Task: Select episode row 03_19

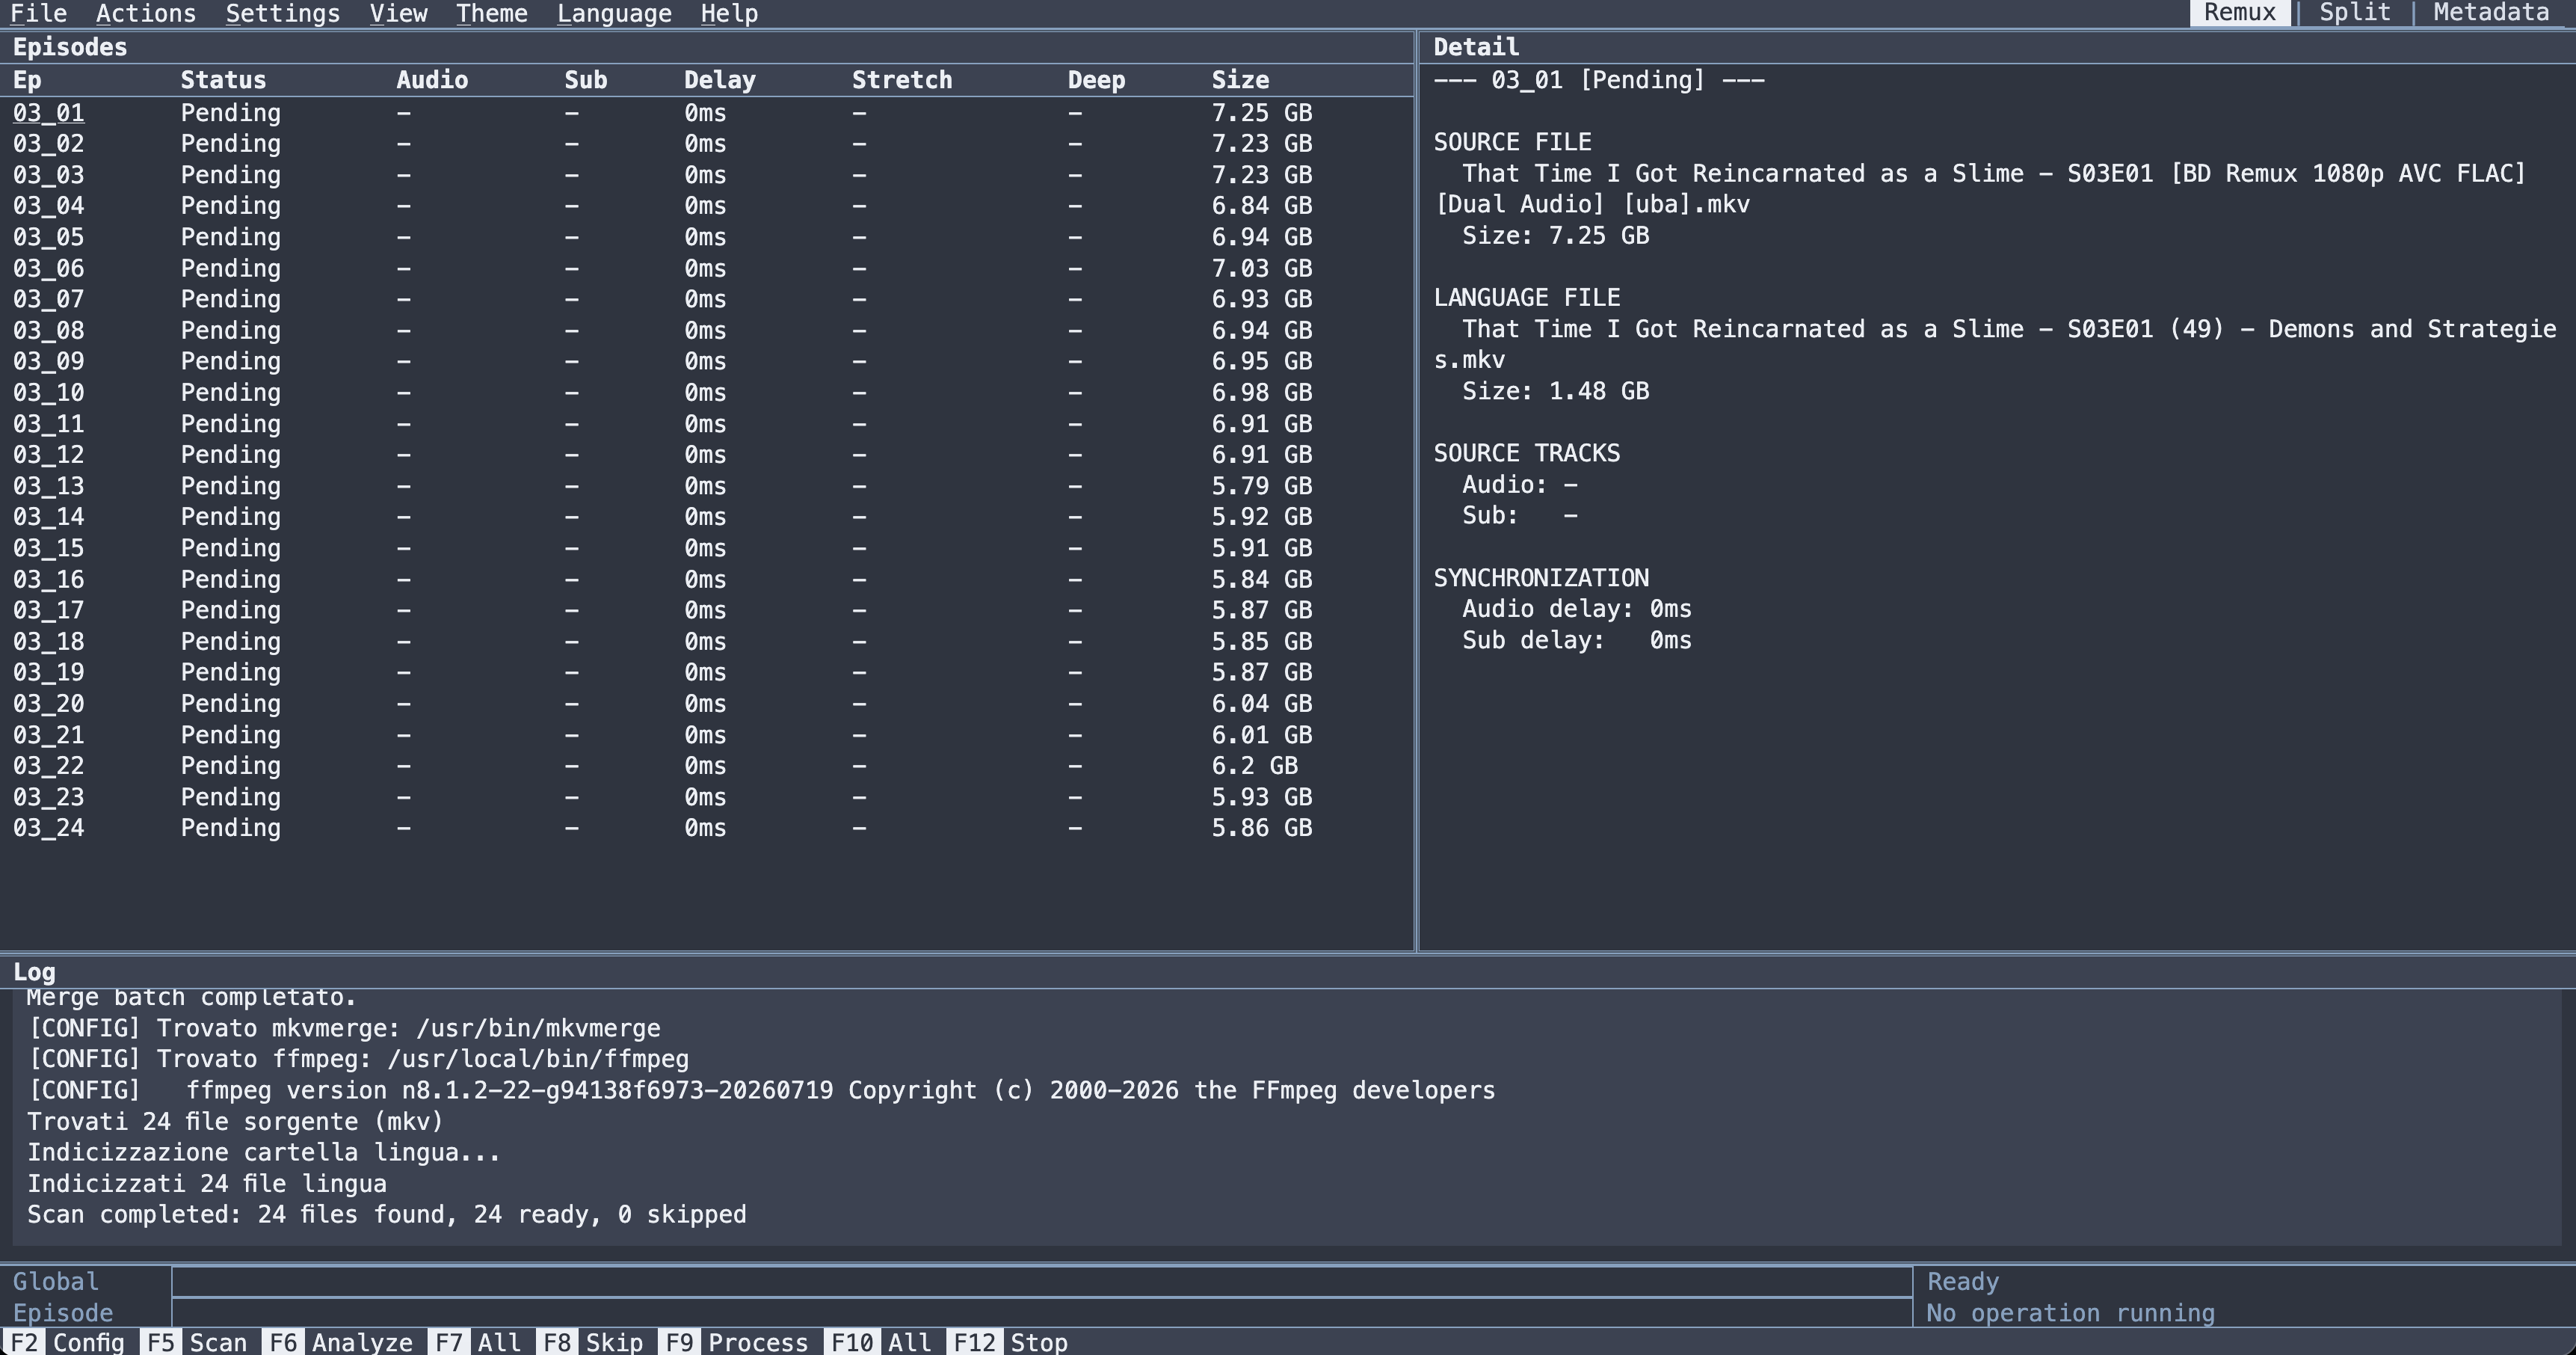Action: tap(706, 672)
